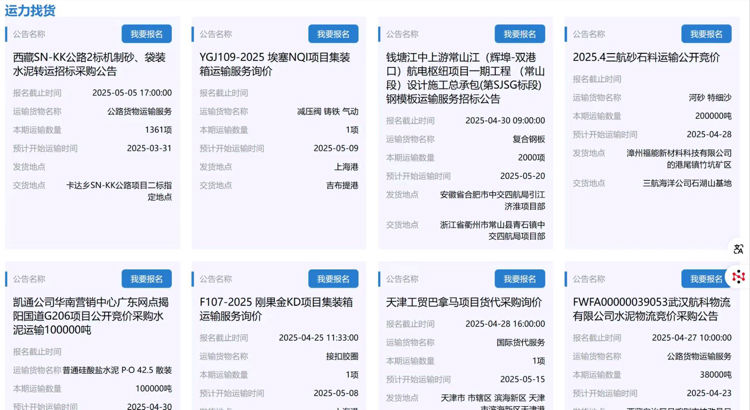This screenshot has width=750, height=410.
Task: Open title YGJ109-2025 埃塞NQI项目集装箱运输服务询价
Action: [x=275, y=64]
